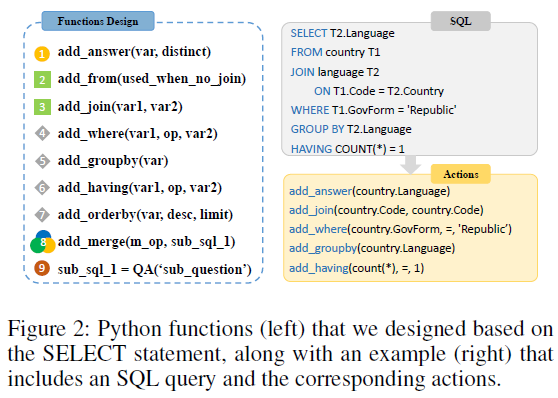
Task: Select the yellow Actions header label
Action: (460, 174)
